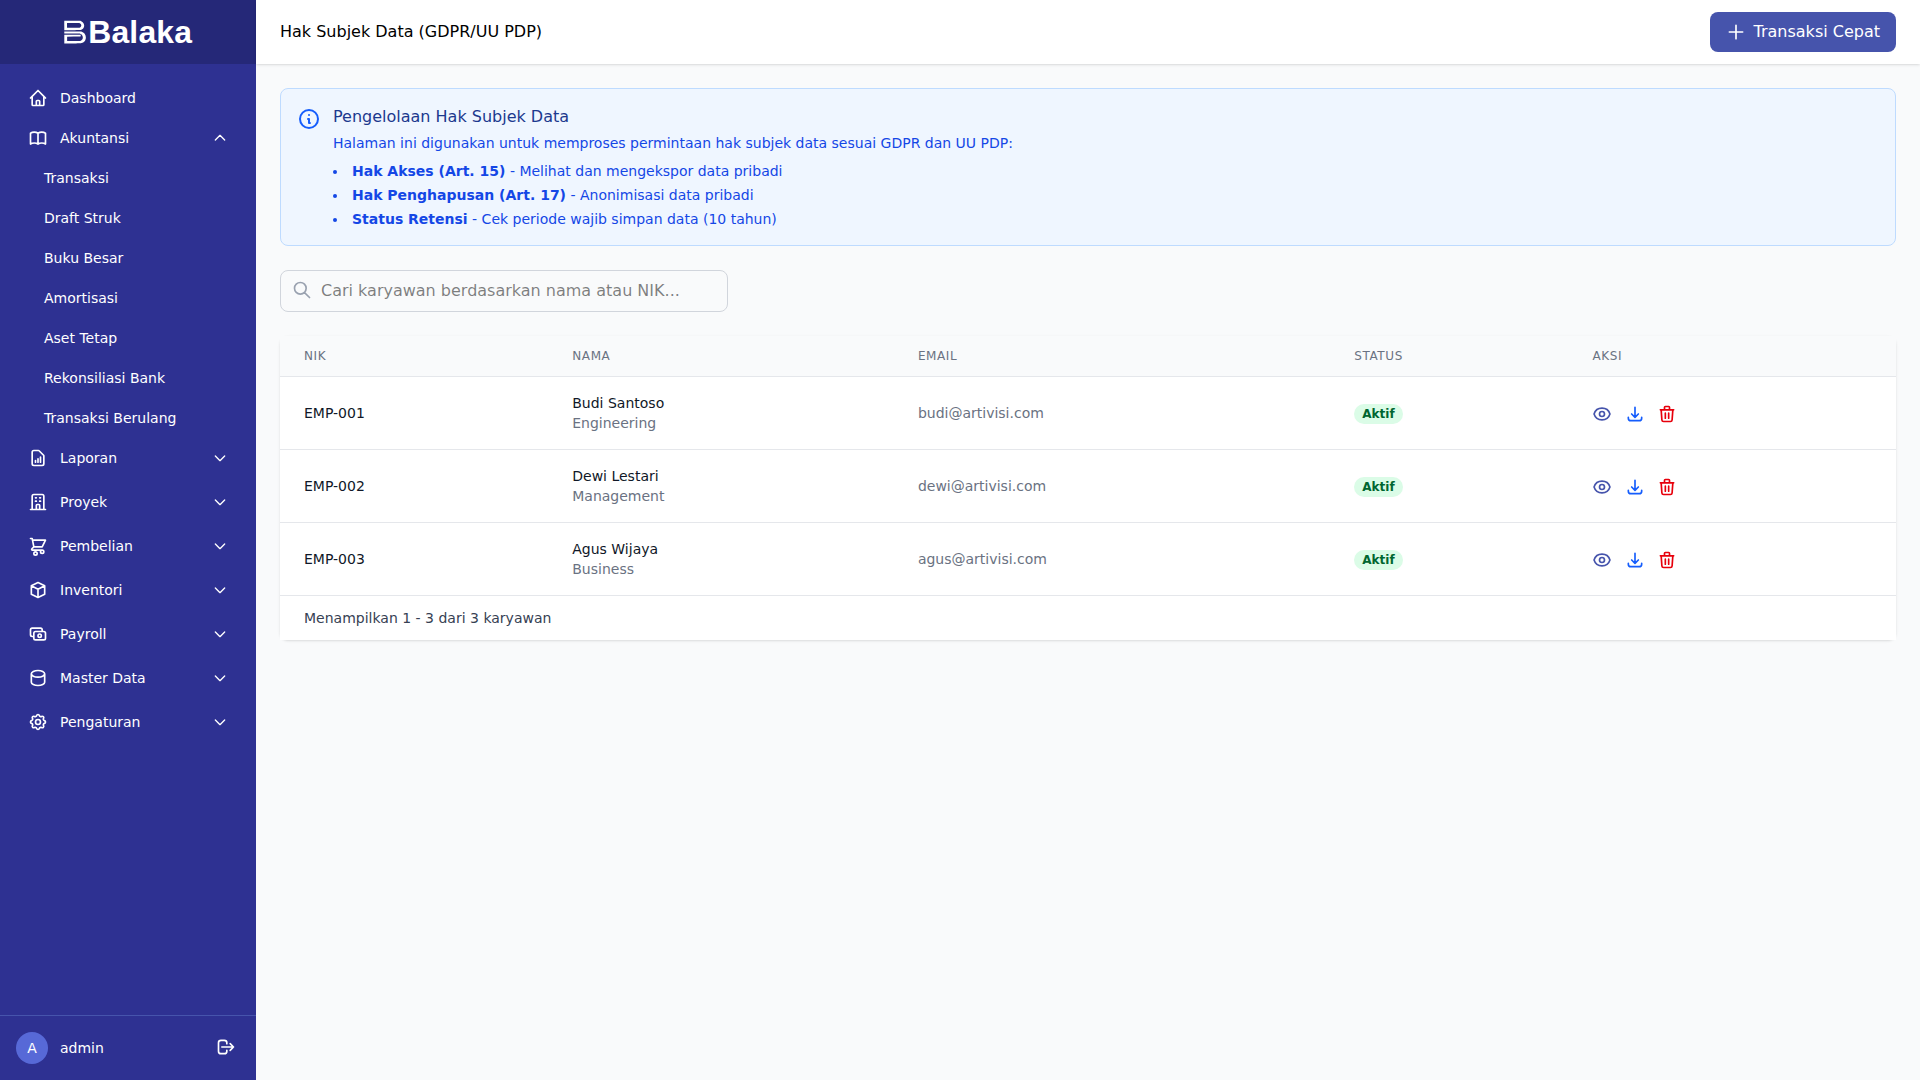Click the Transaksi Cepat button

[1802, 32]
